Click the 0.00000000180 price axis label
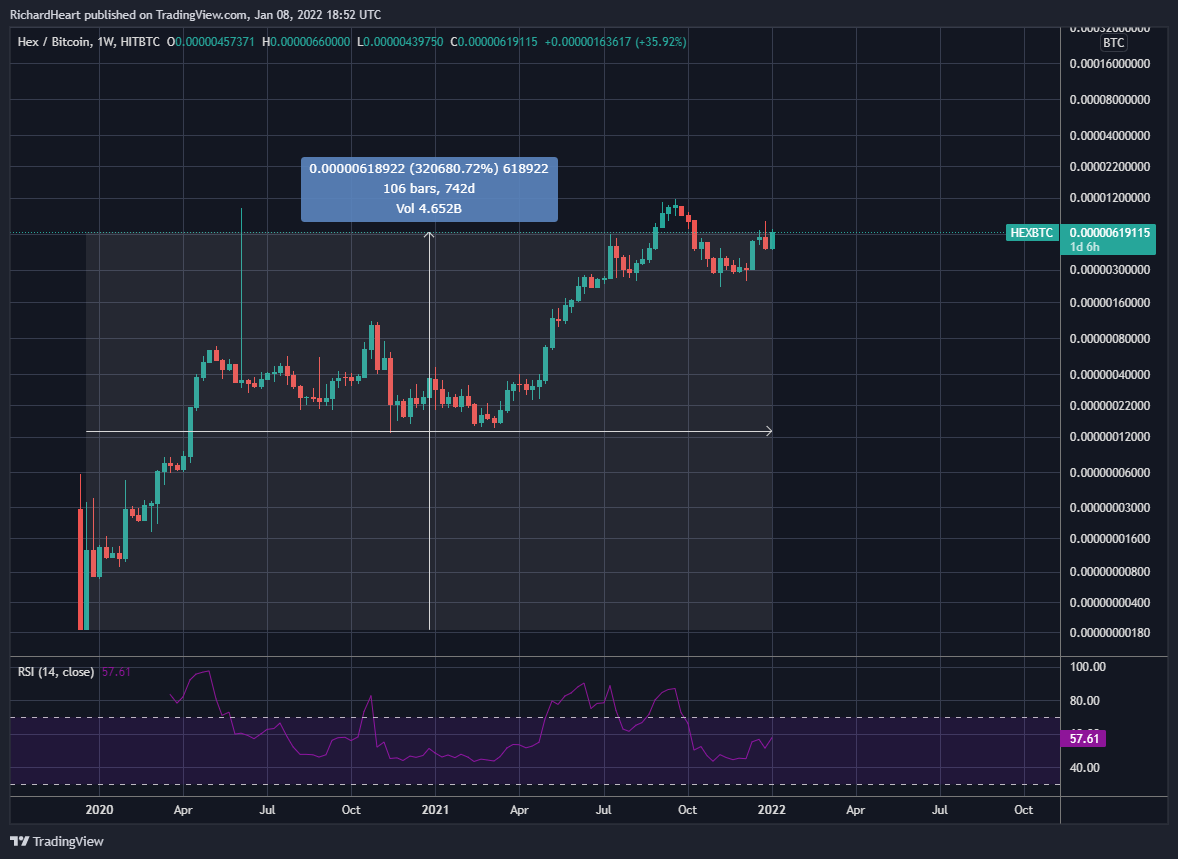1178x859 pixels. point(1110,633)
